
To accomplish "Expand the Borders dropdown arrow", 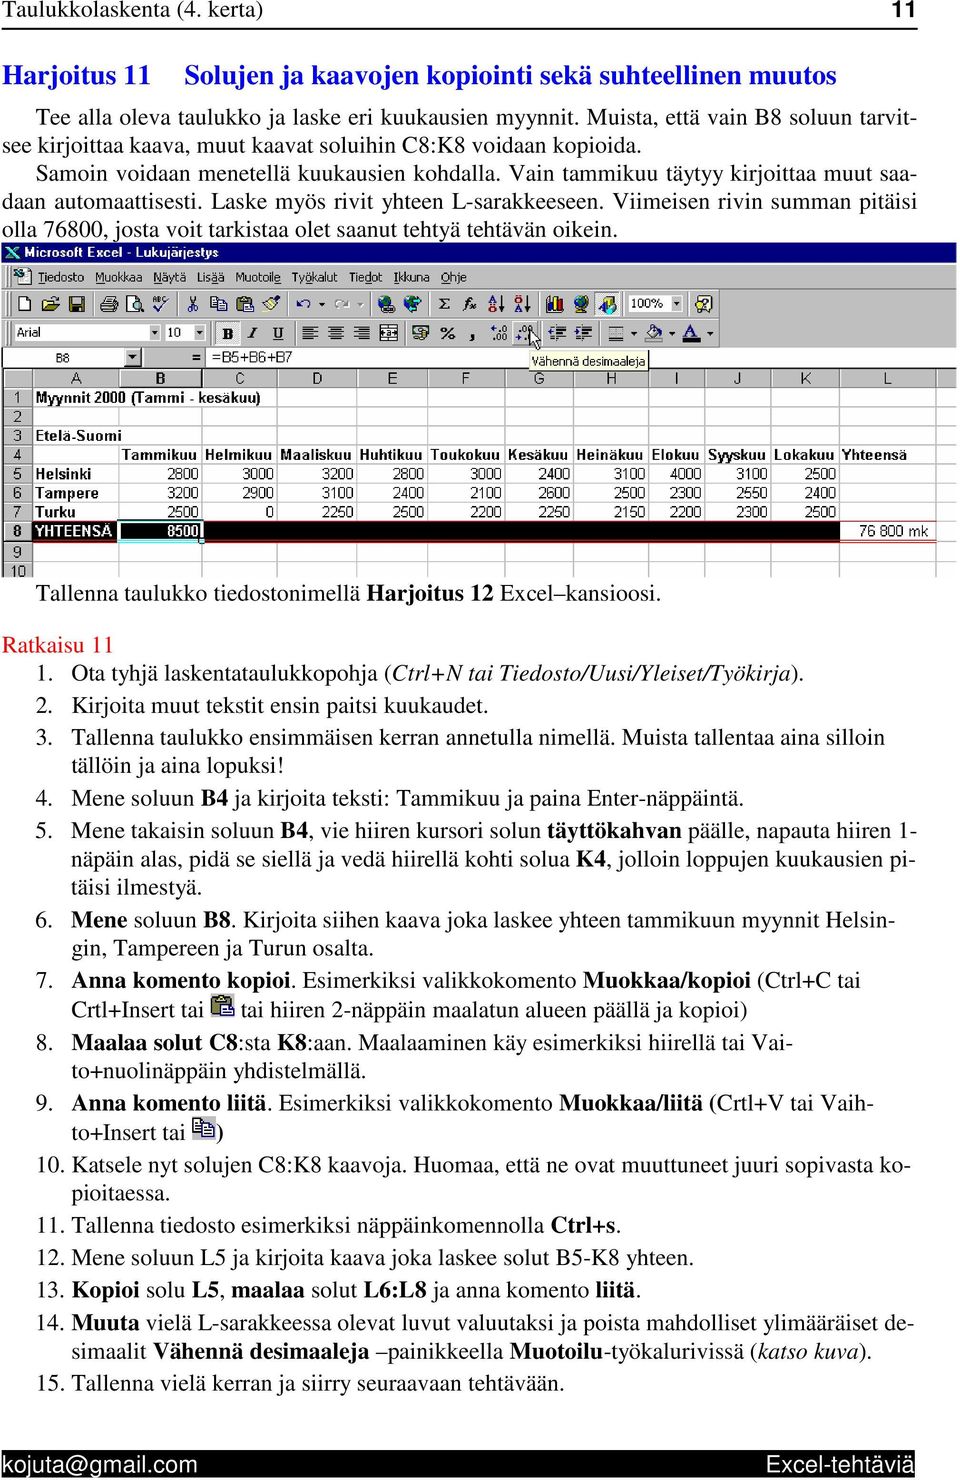I will click(633, 333).
